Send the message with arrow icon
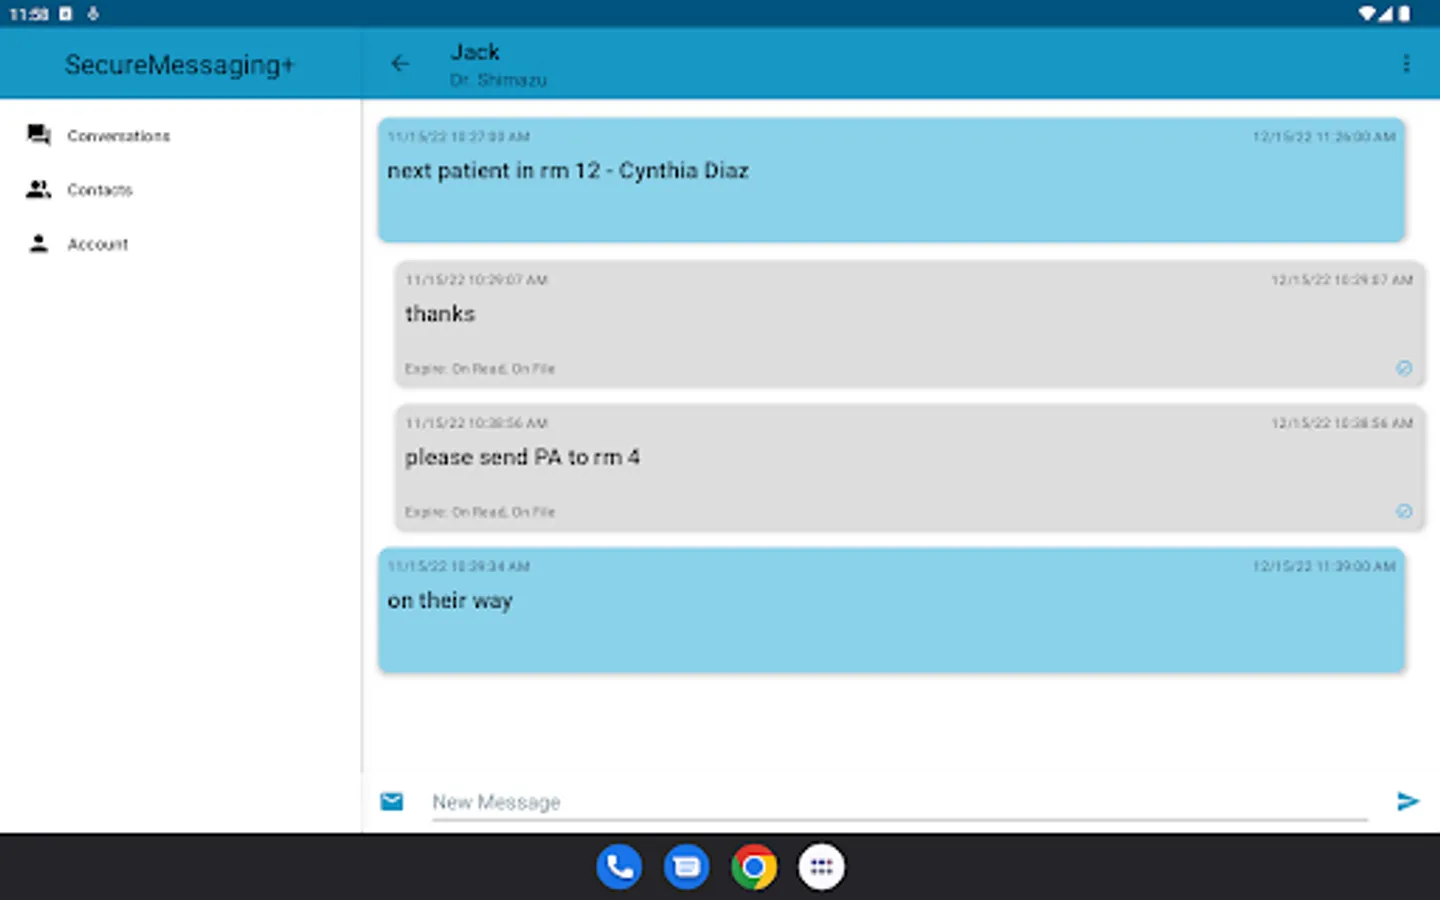Screen dimensions: 1440x900 click(1408, 801)
